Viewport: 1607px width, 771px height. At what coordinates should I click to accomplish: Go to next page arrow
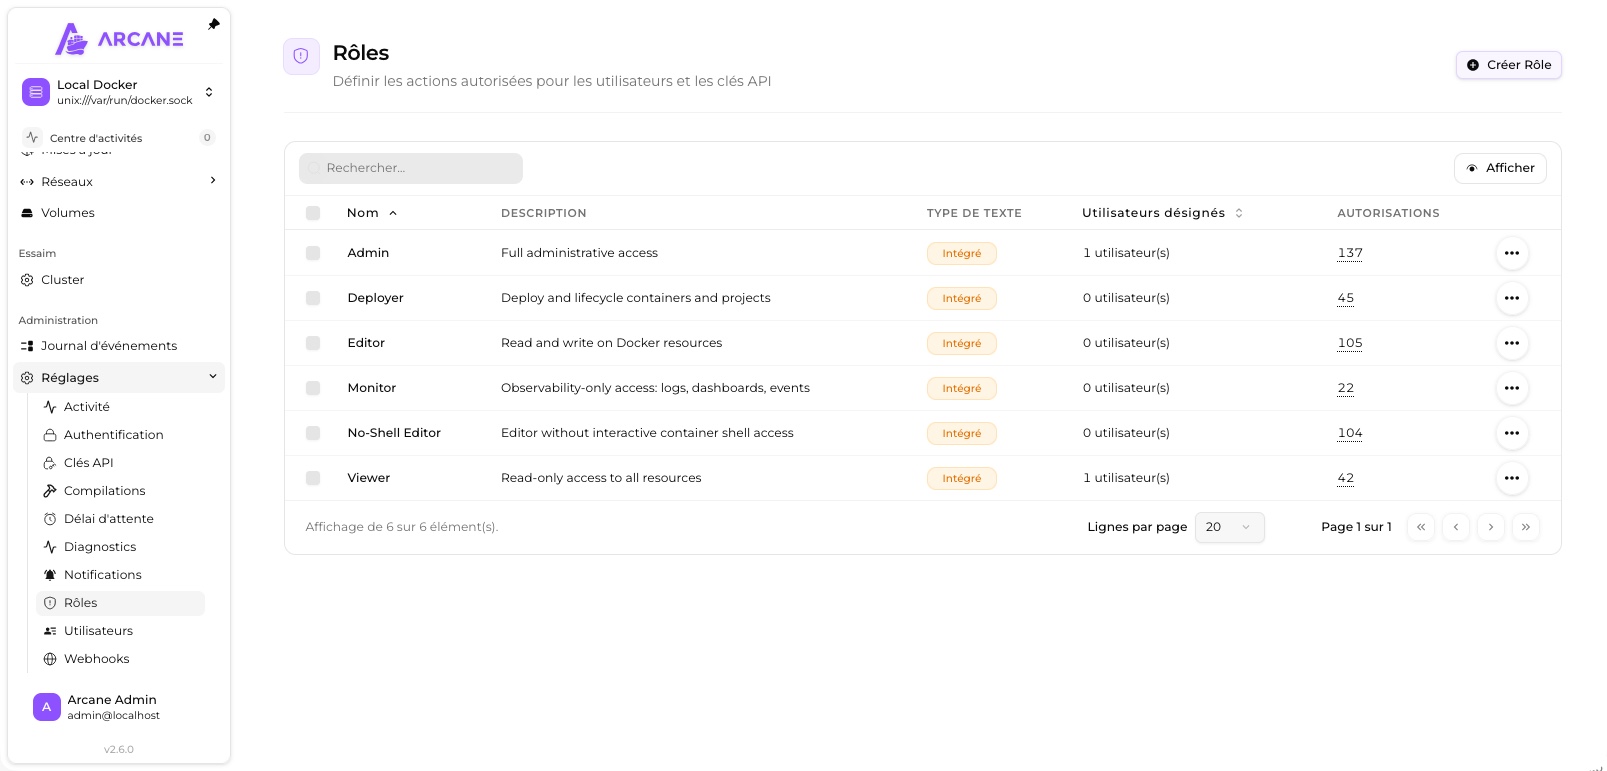(x=1490, y=527)
